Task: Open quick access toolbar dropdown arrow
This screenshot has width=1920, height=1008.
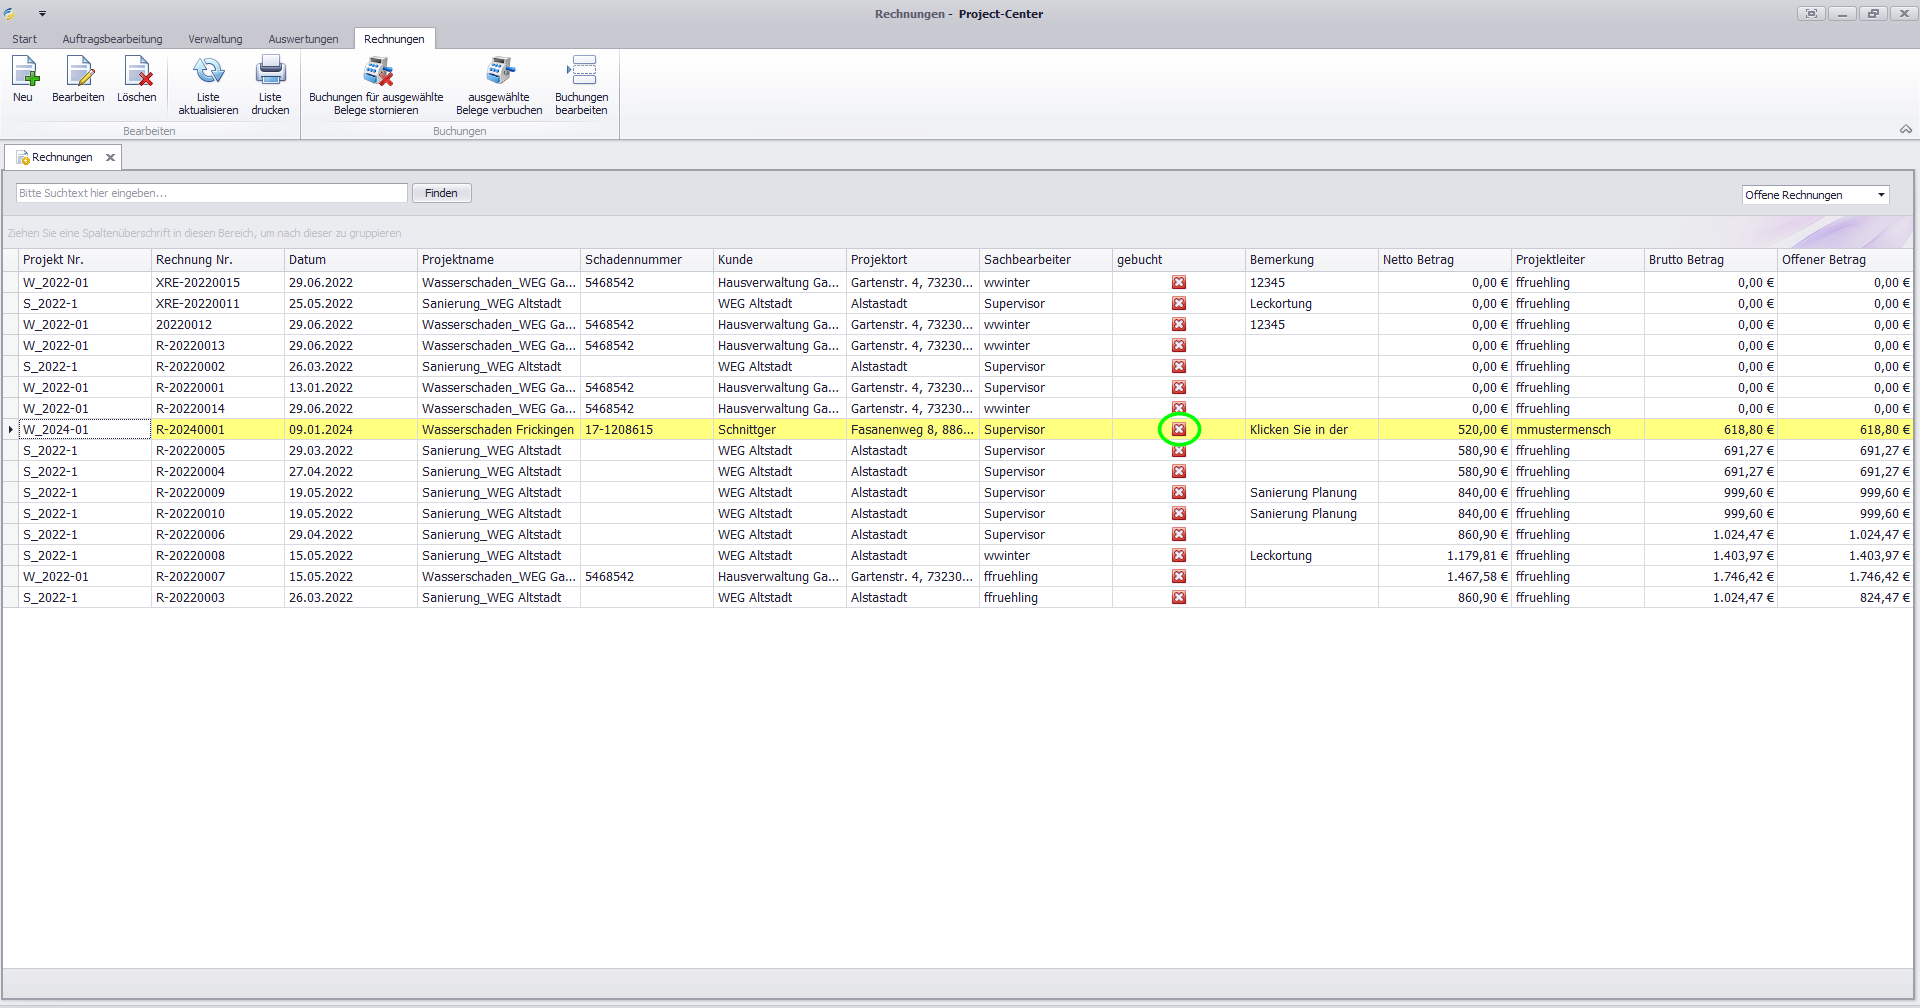Action: click(42, 14)
